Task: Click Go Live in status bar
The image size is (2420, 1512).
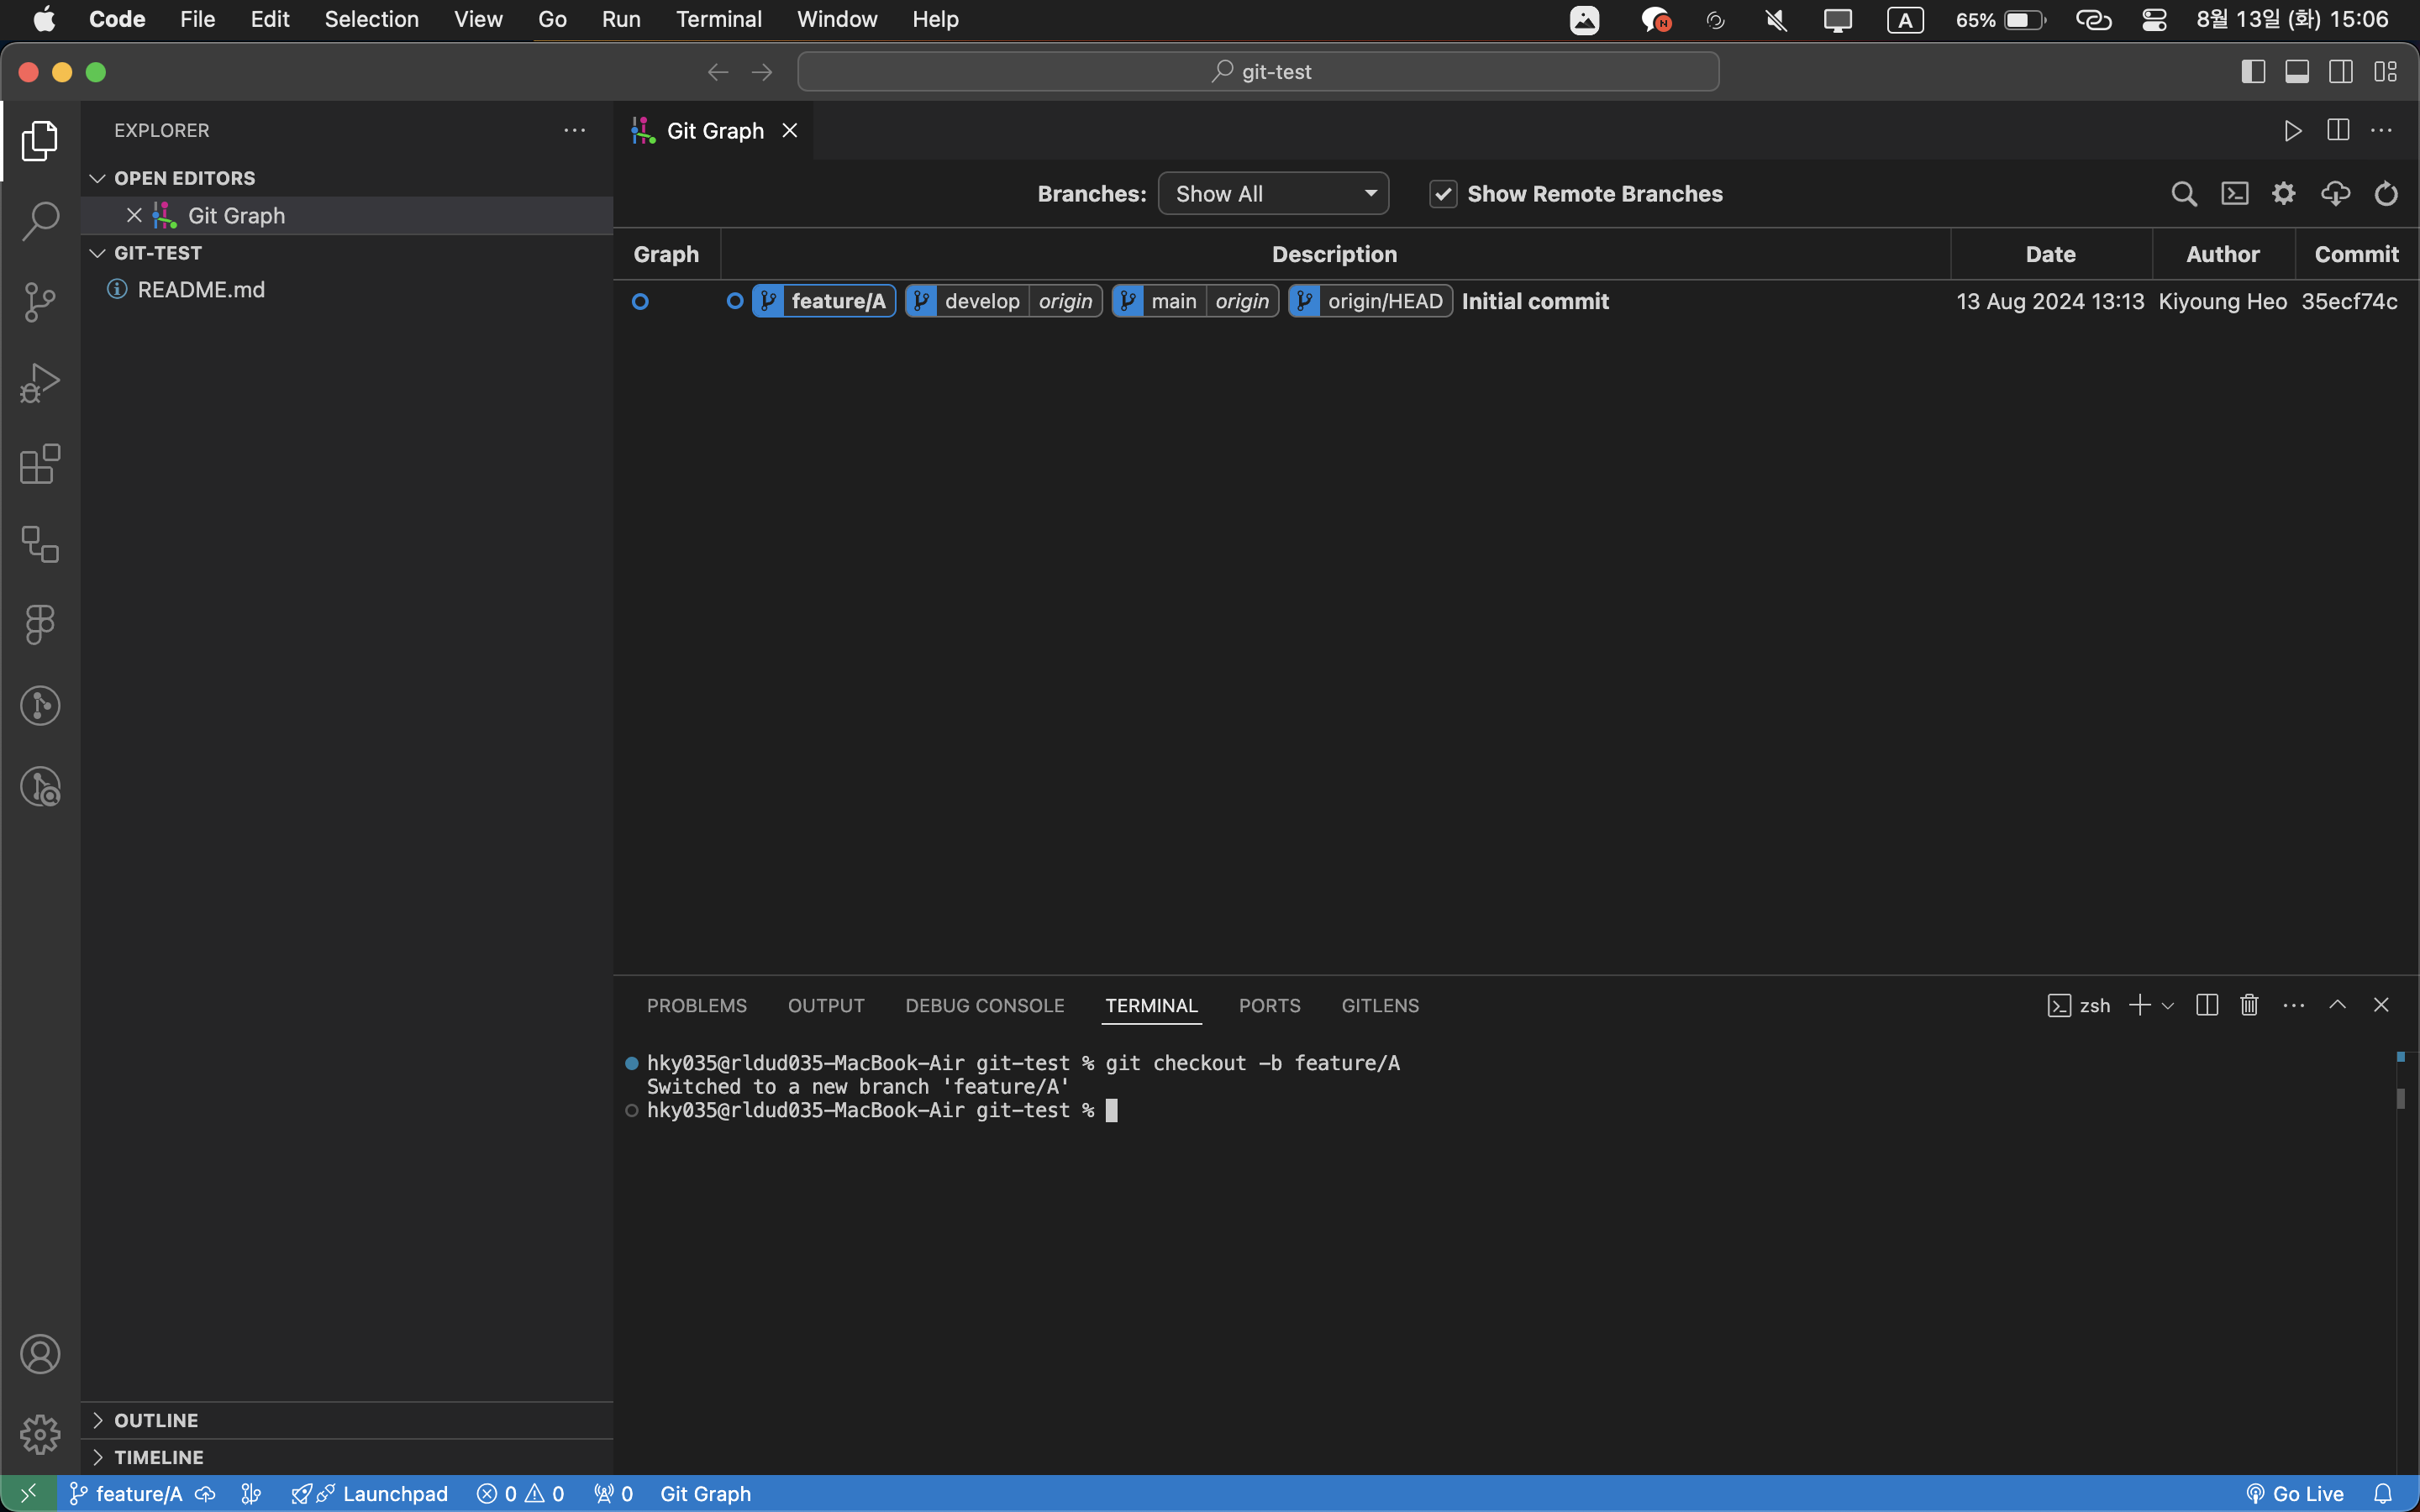Action: [x=2295, y=1493]
